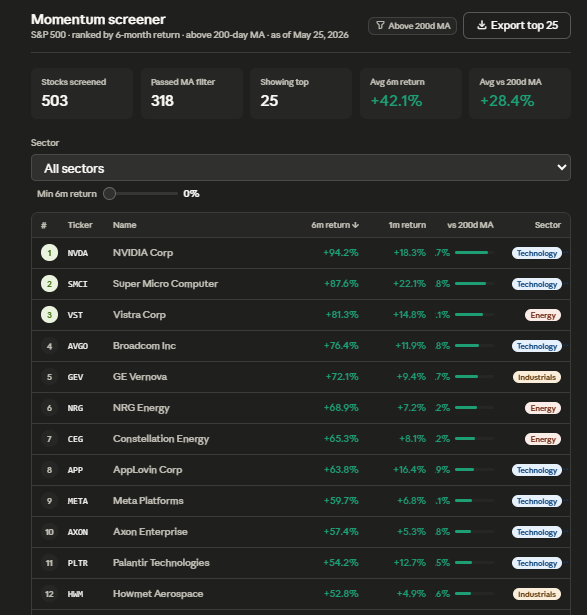Click Super Micro Computer name
587x615 pixels.
[x=165, y=284]
